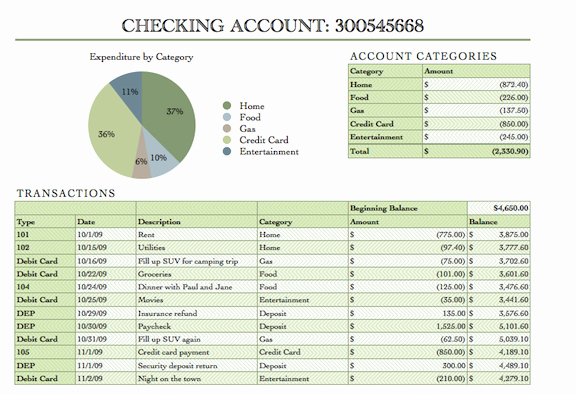
Task: Click the Security deposit amount 300.00
Action: (x=408, y=365)
